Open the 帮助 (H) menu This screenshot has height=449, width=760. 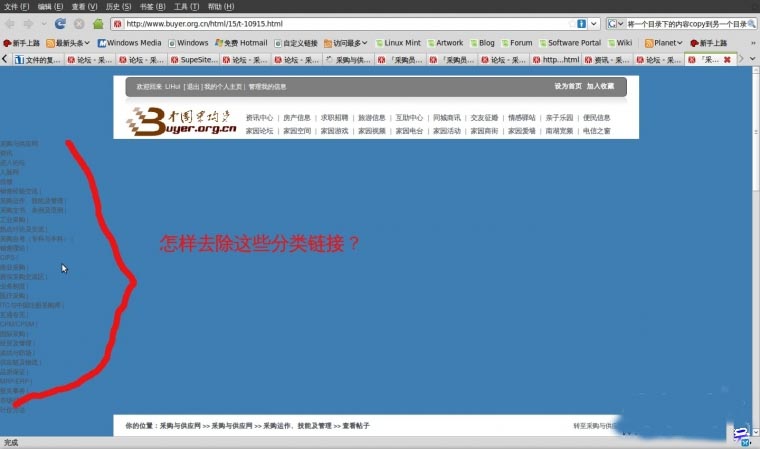coord(221,7)
